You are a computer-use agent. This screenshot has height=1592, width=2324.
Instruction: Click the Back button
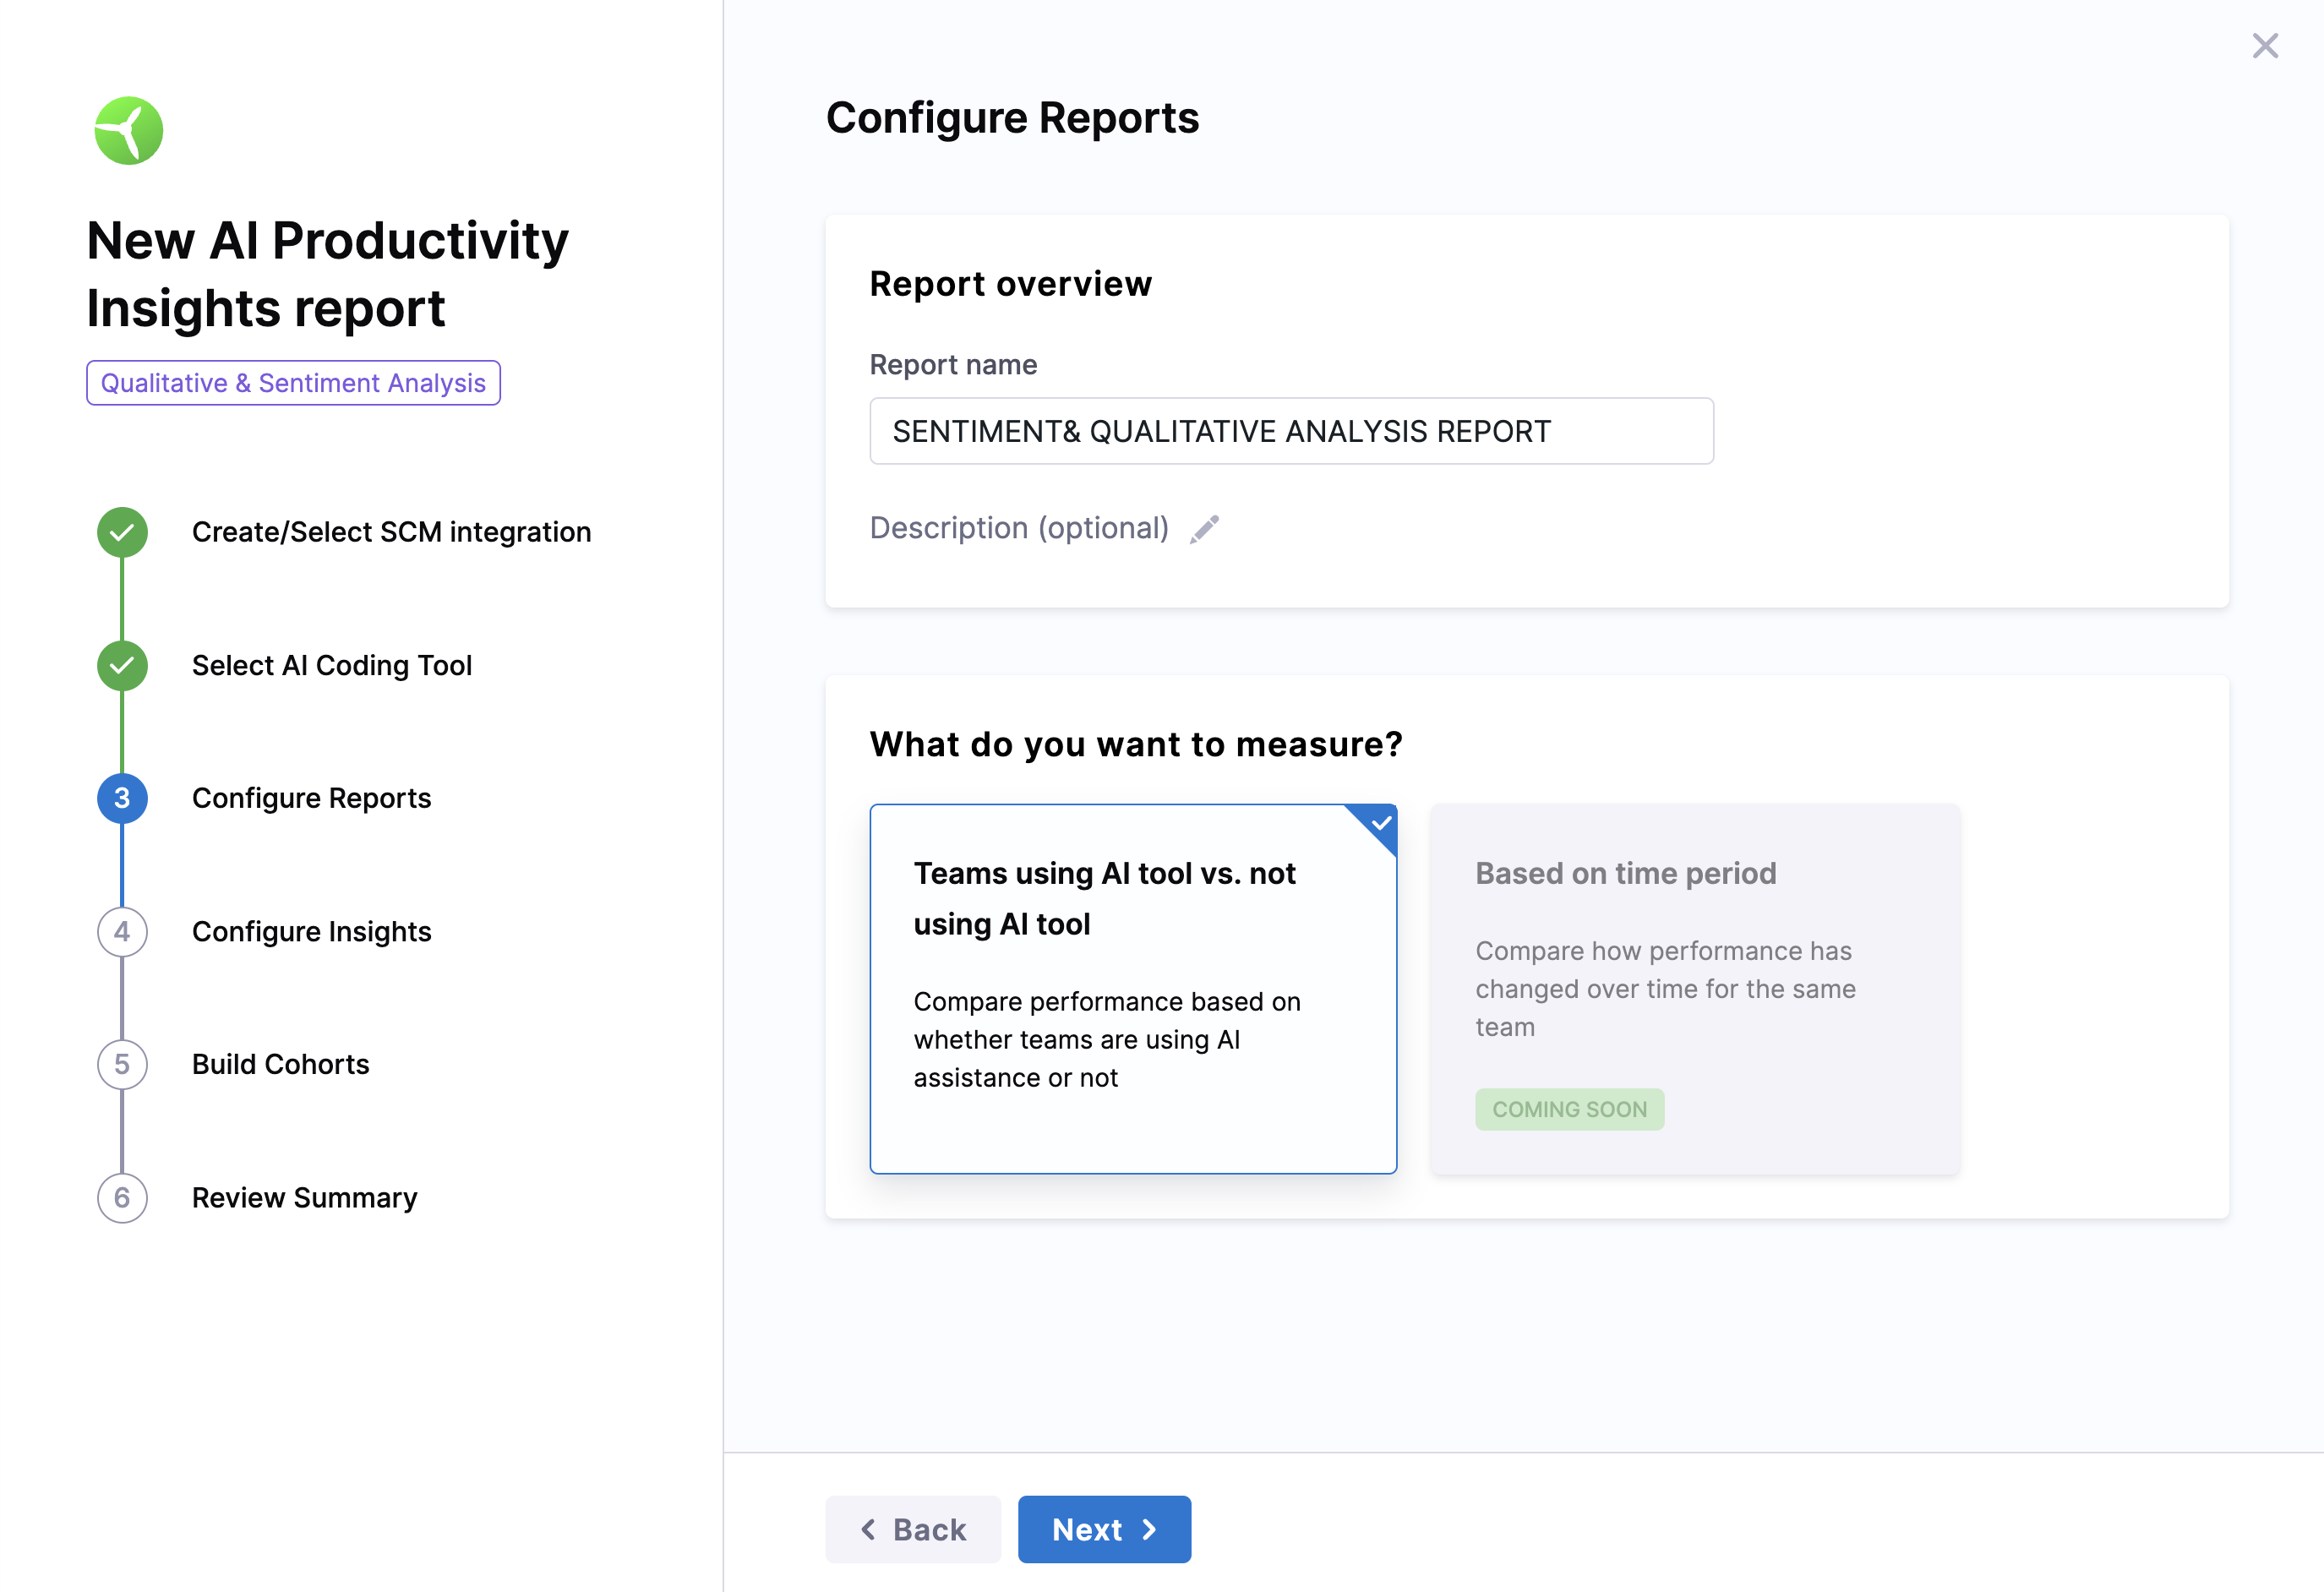tap(913, 1529)
